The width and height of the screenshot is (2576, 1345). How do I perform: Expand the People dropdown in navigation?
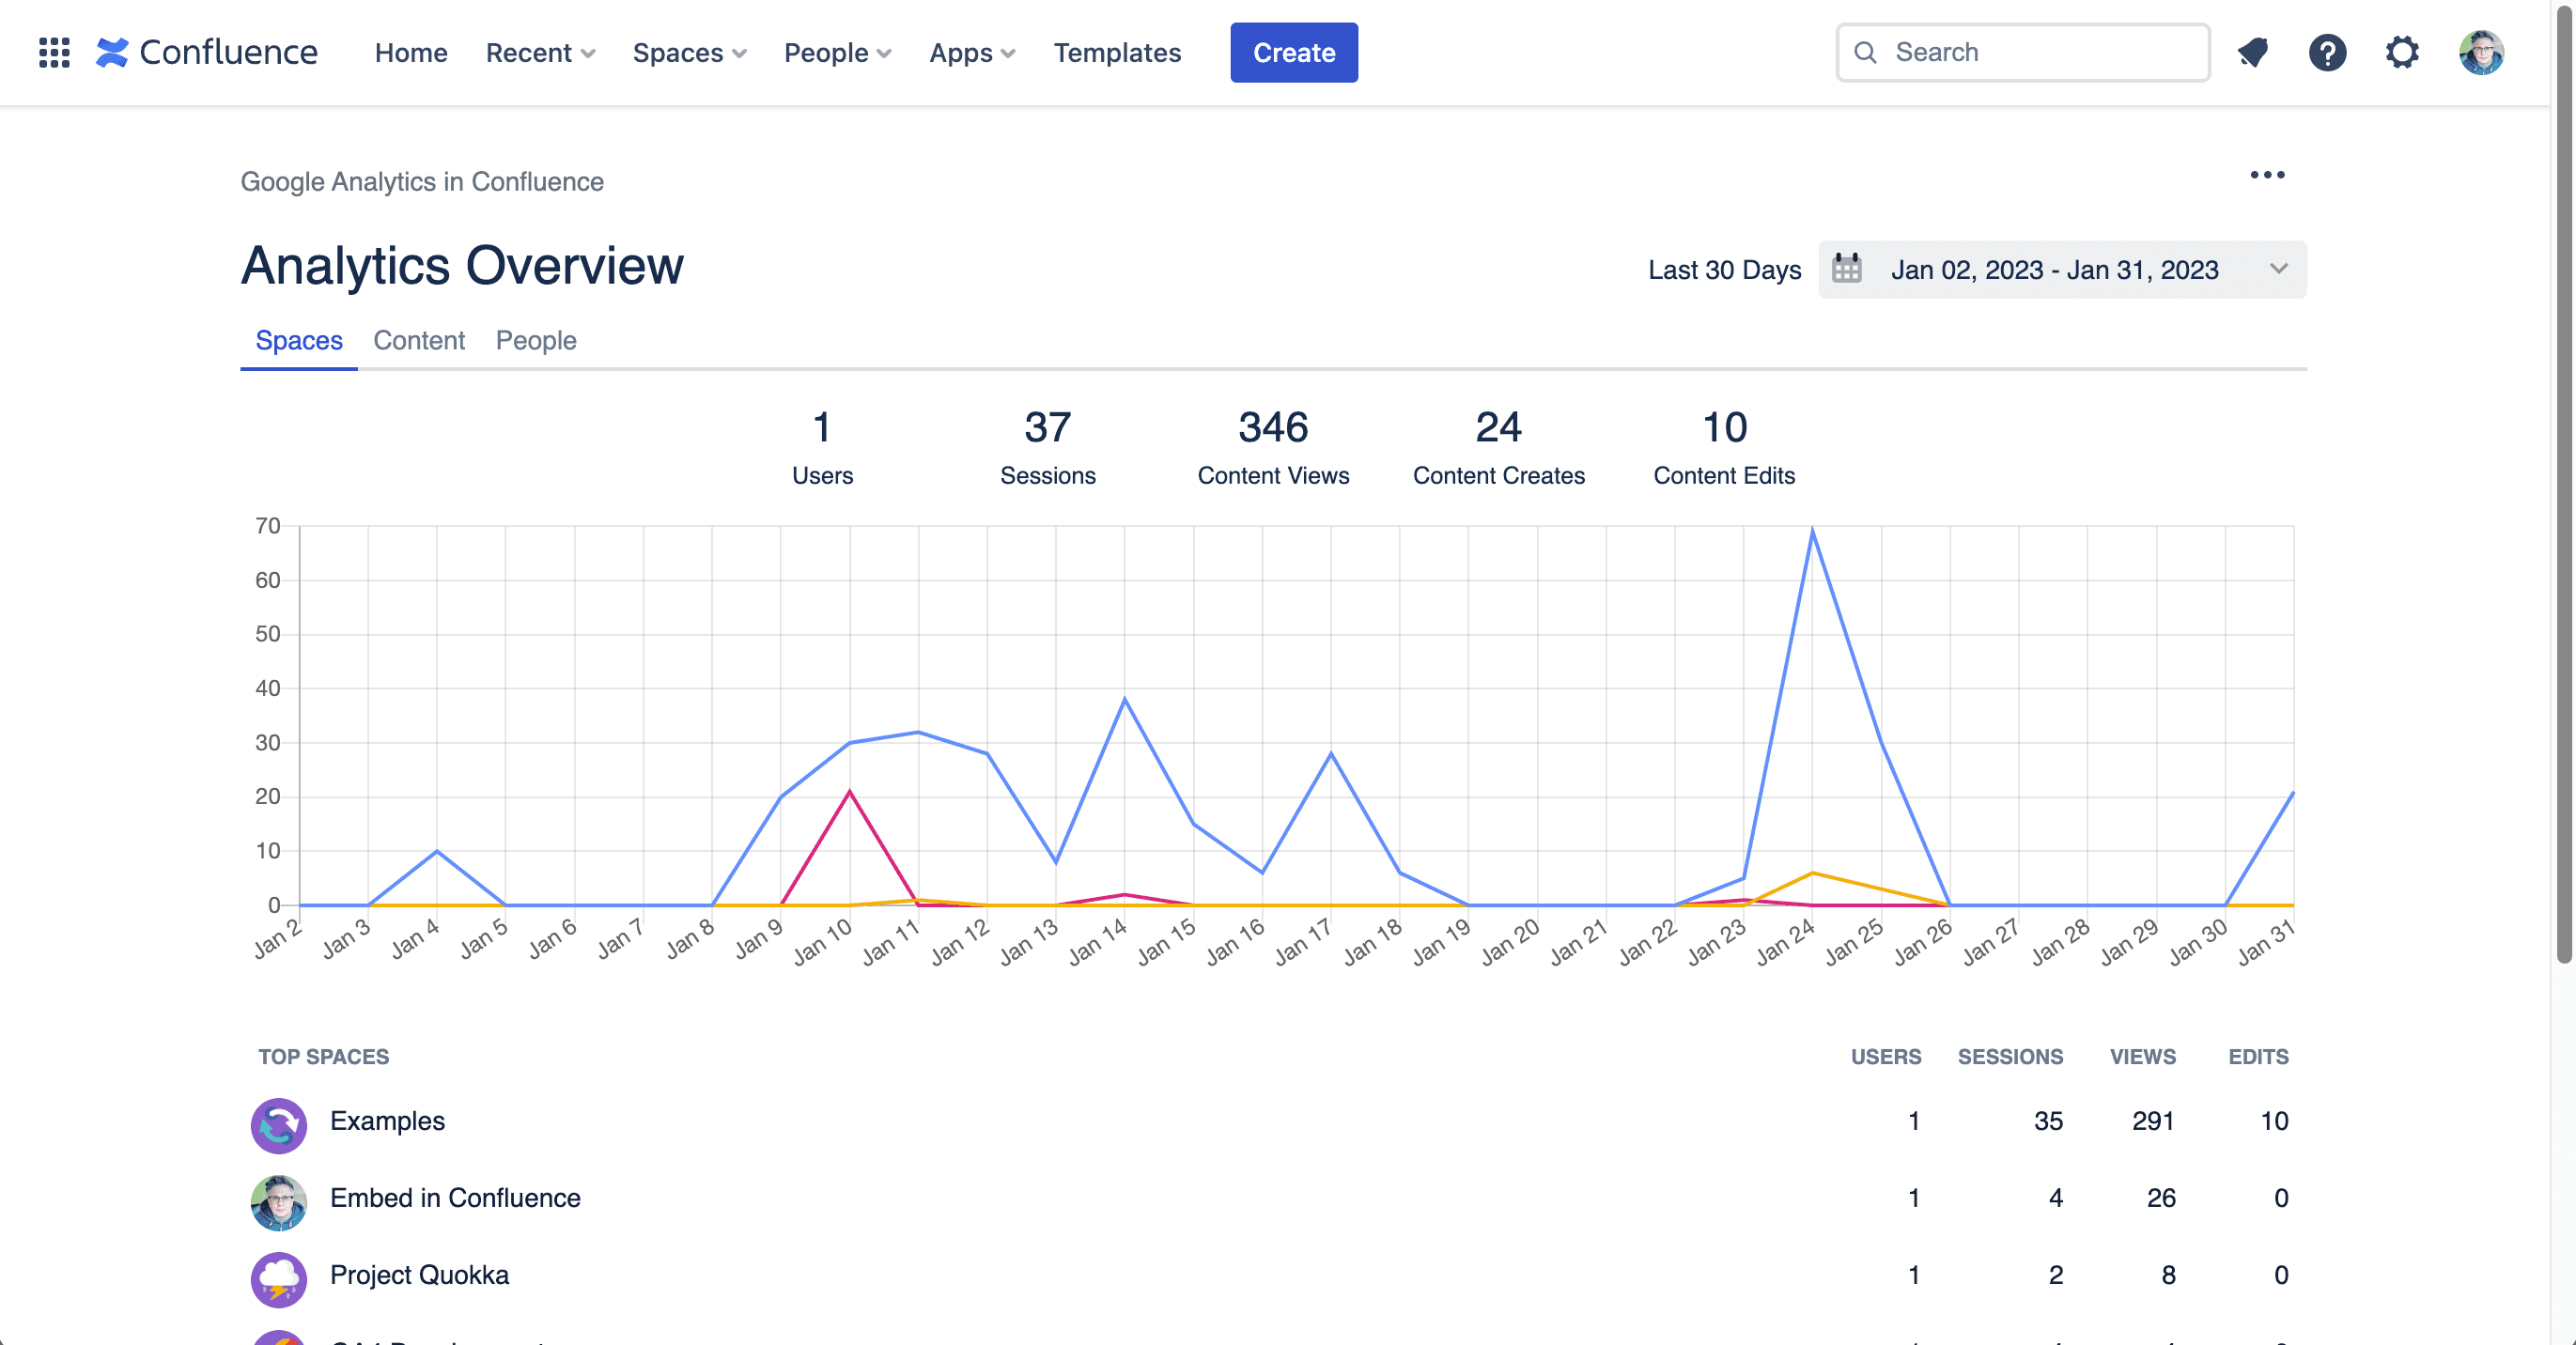837,52
